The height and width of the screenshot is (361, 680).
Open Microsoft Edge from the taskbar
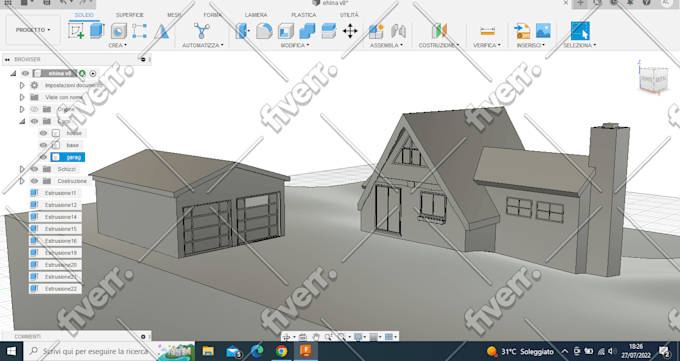[257, 351]
